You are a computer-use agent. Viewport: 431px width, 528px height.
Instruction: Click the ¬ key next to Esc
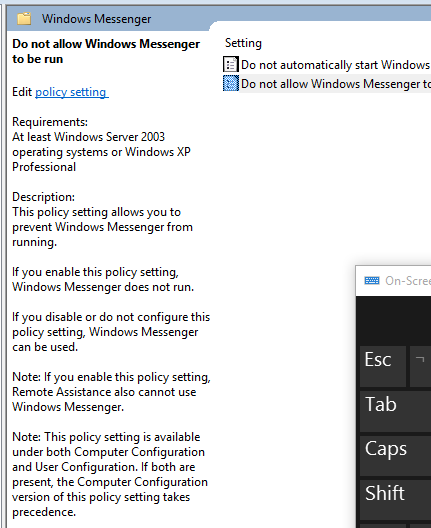[420, 367]
